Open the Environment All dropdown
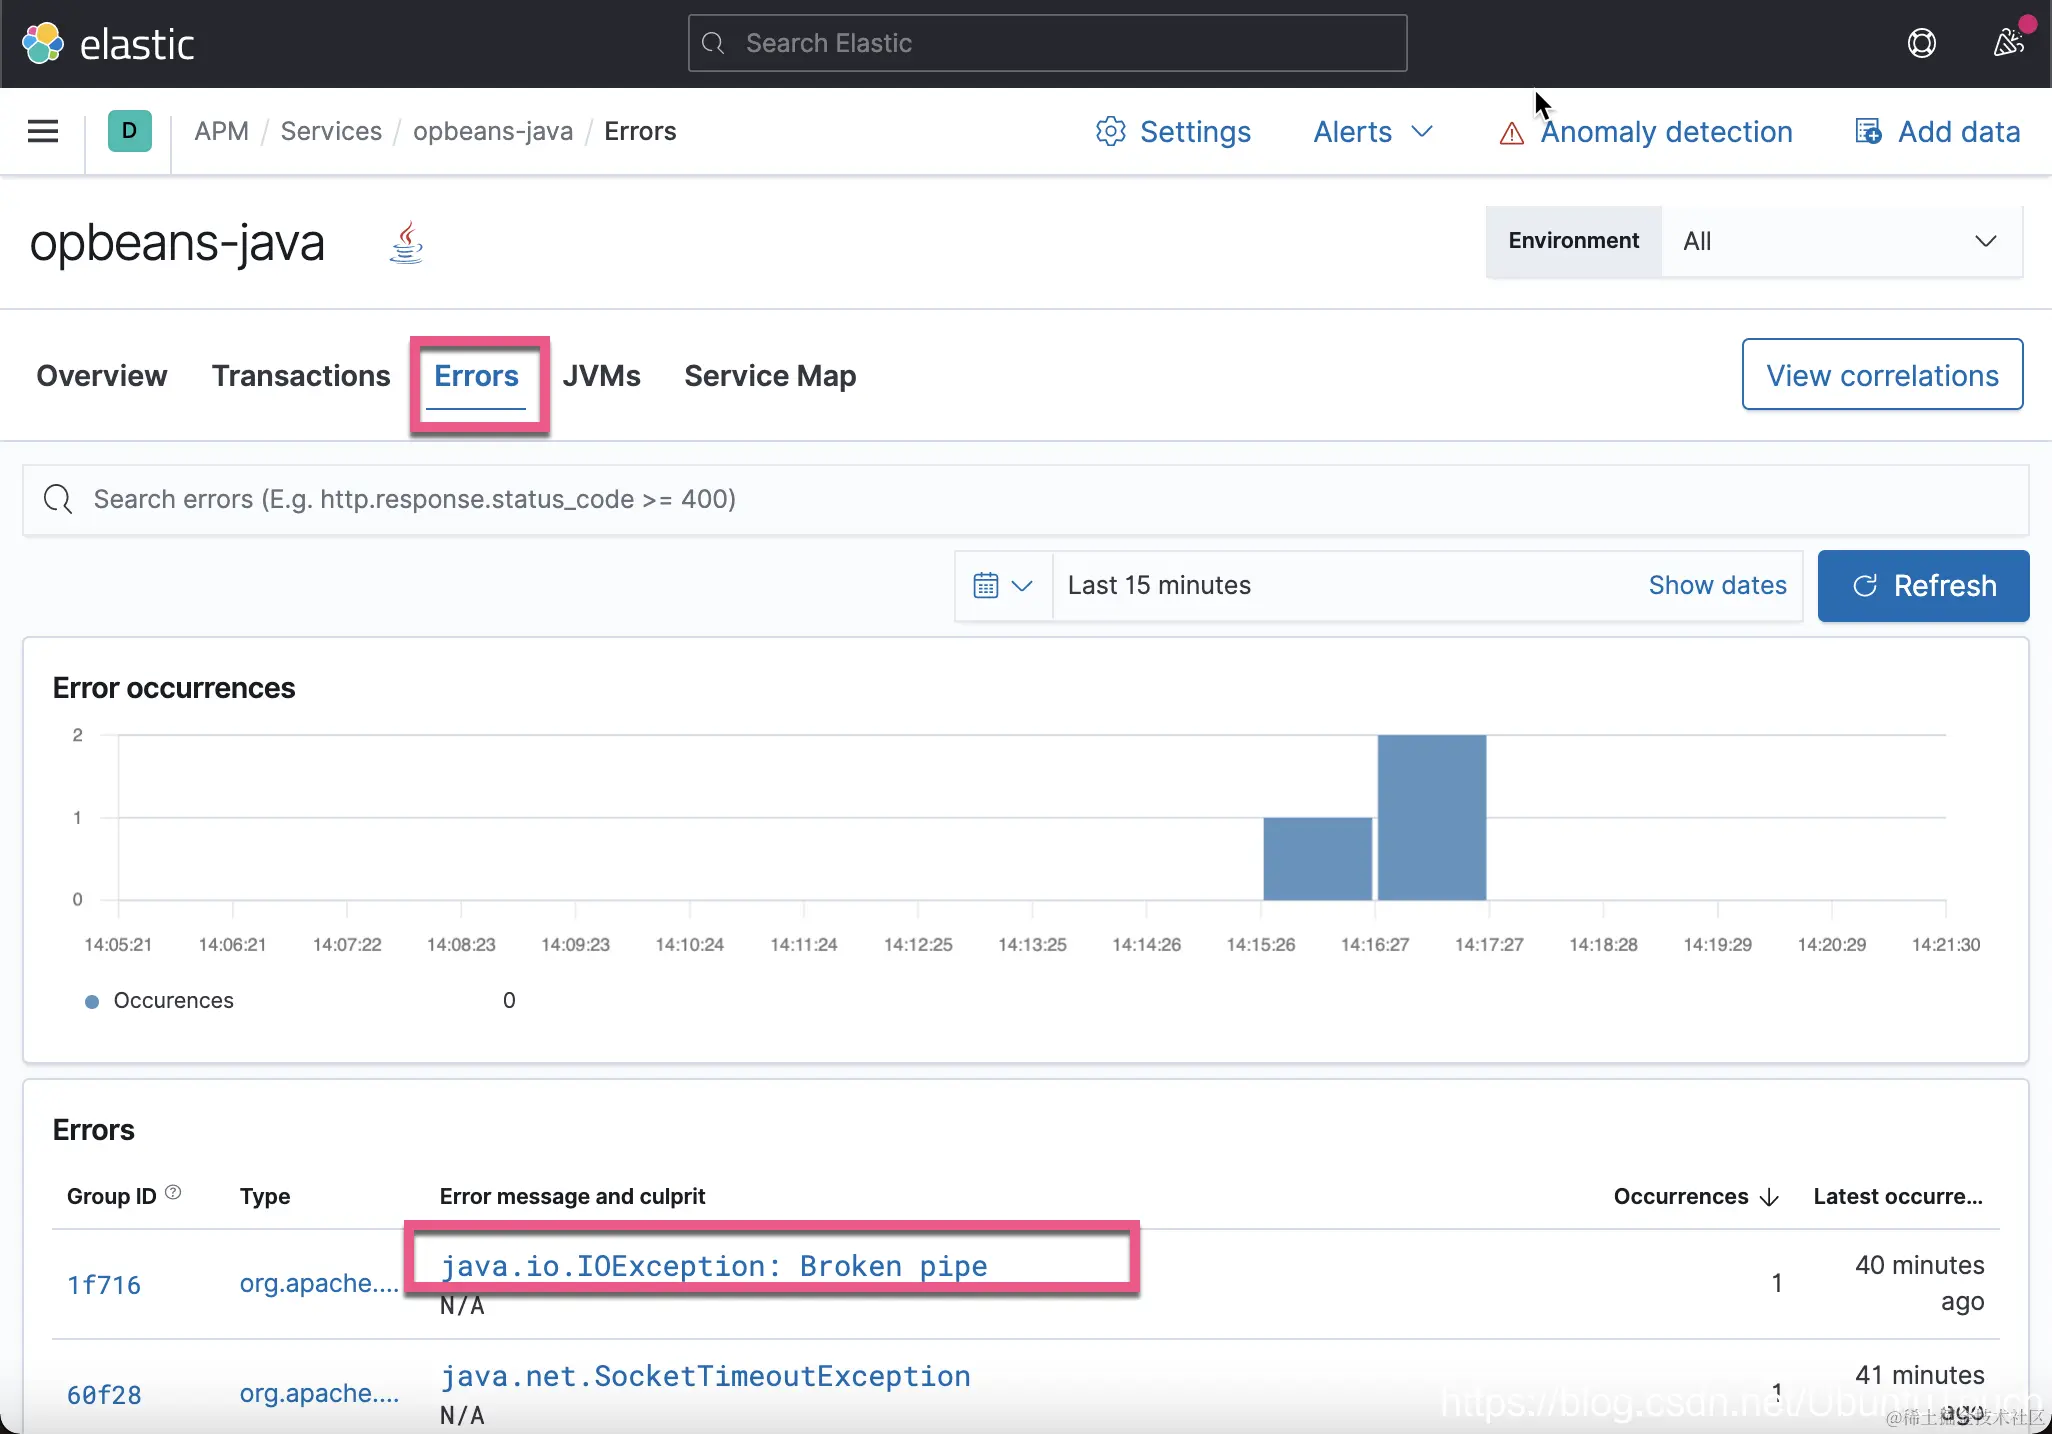The image size is (2052, 1434). tap(1840, 241)
